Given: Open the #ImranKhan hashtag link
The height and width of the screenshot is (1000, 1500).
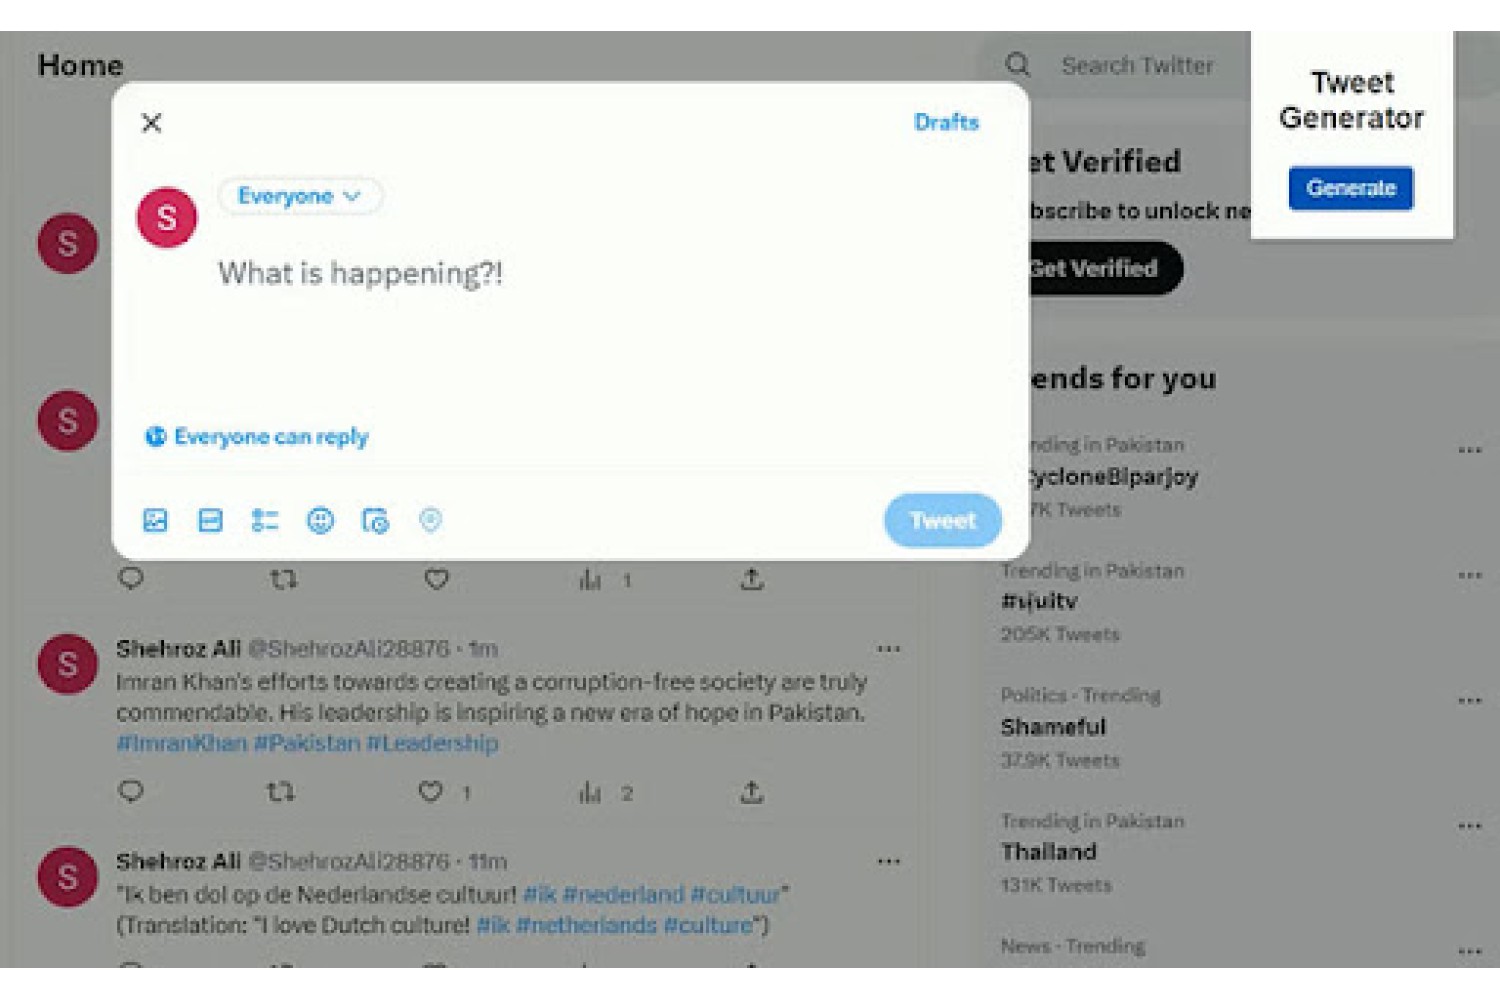Looking at the screenshot, I should point(182,743).
